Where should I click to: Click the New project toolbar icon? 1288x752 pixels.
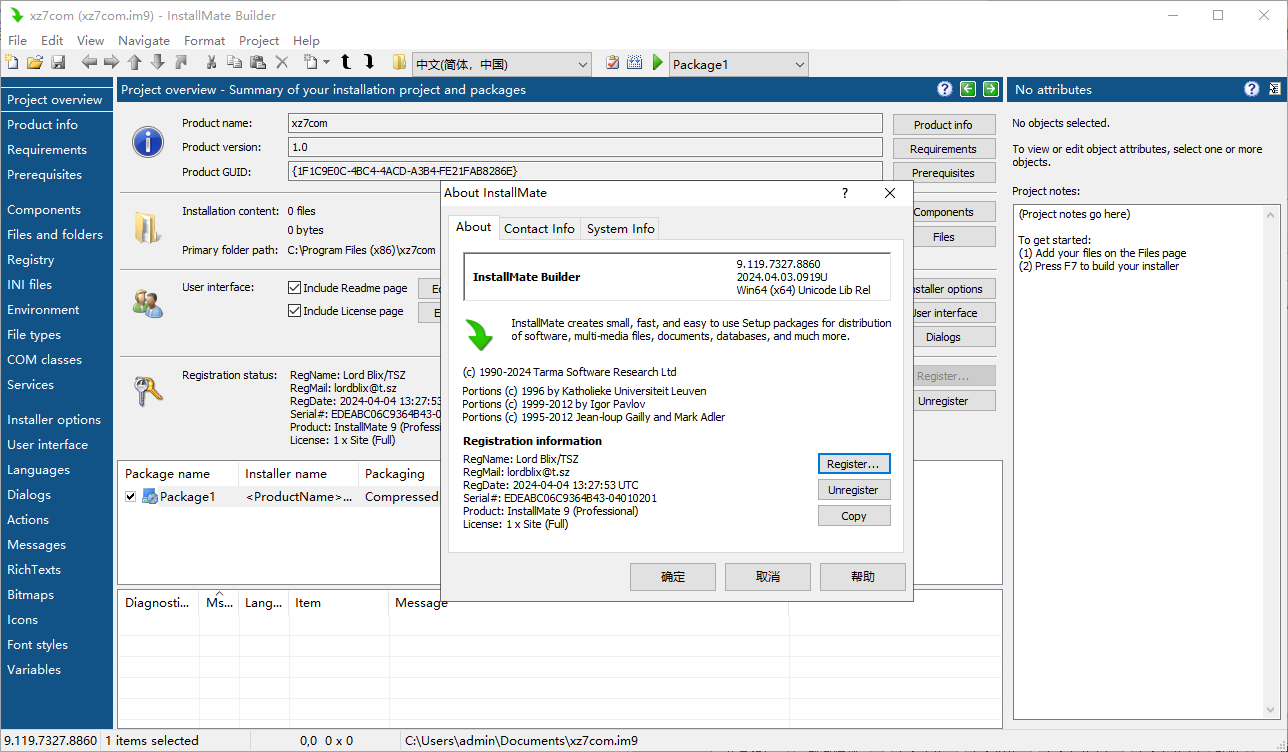(12, 63)
